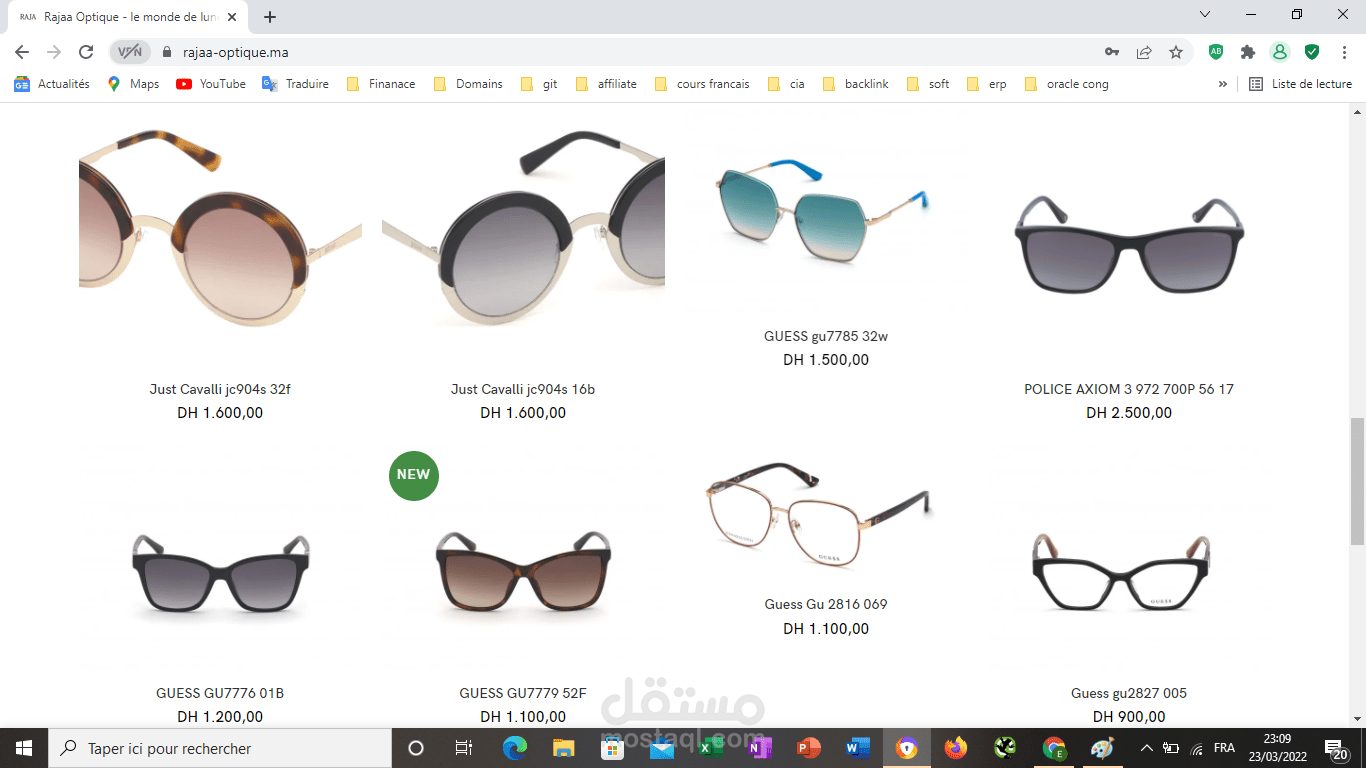Expand Domains bookmark folder

(x=468, y=84)
